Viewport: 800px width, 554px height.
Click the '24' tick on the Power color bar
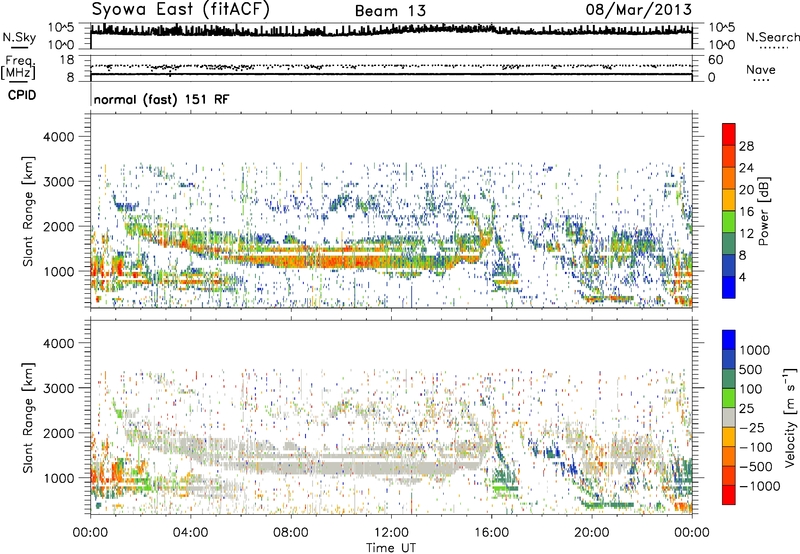point(746,168)
